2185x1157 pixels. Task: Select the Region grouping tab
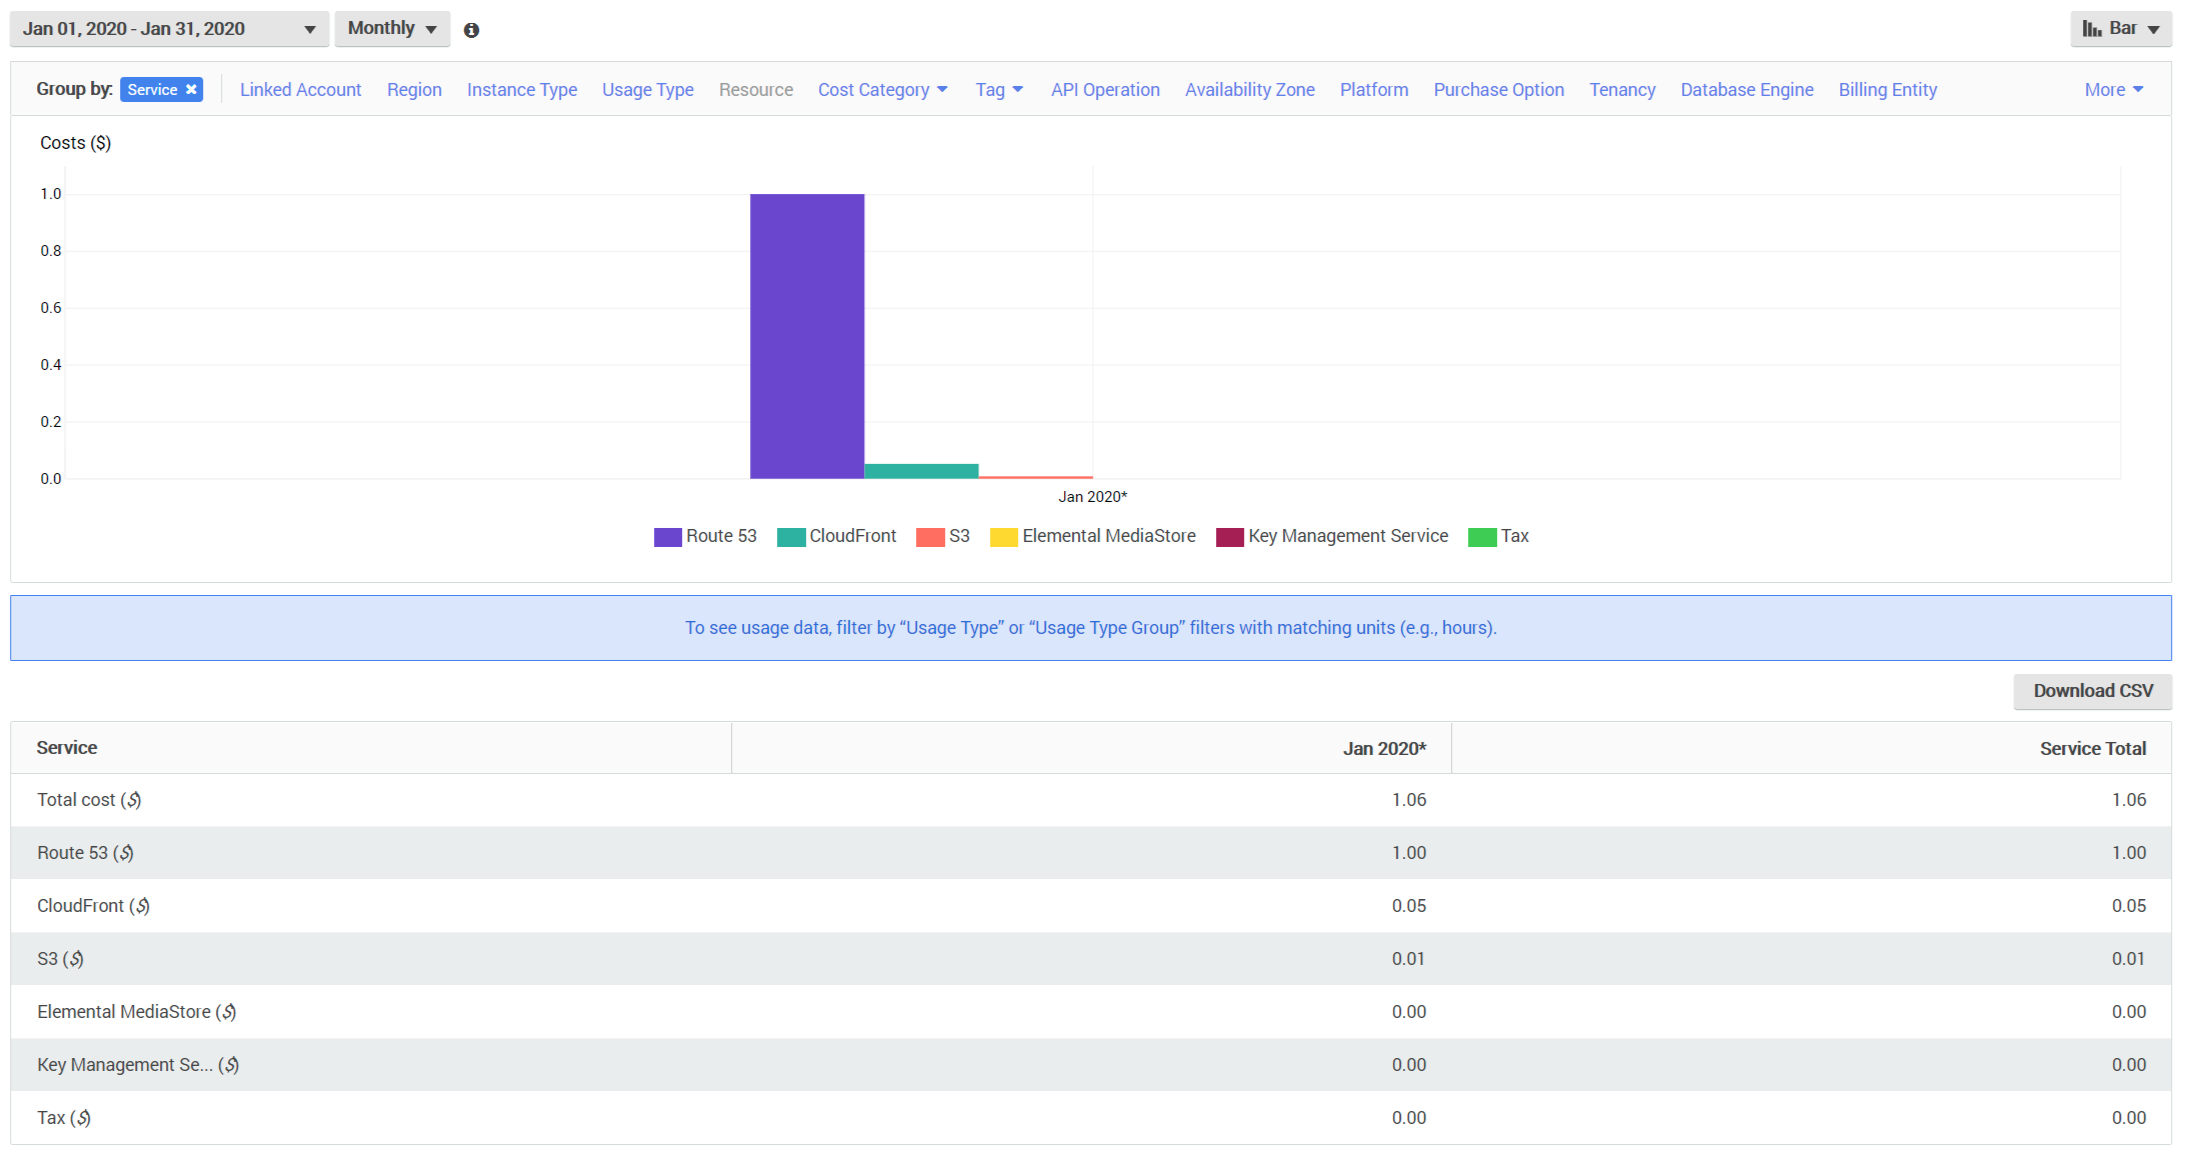click(415, 90)
